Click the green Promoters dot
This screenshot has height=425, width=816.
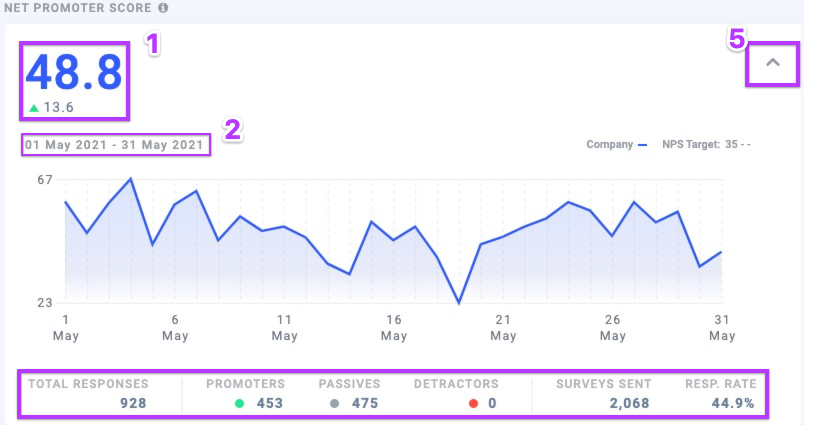[239, 403]
